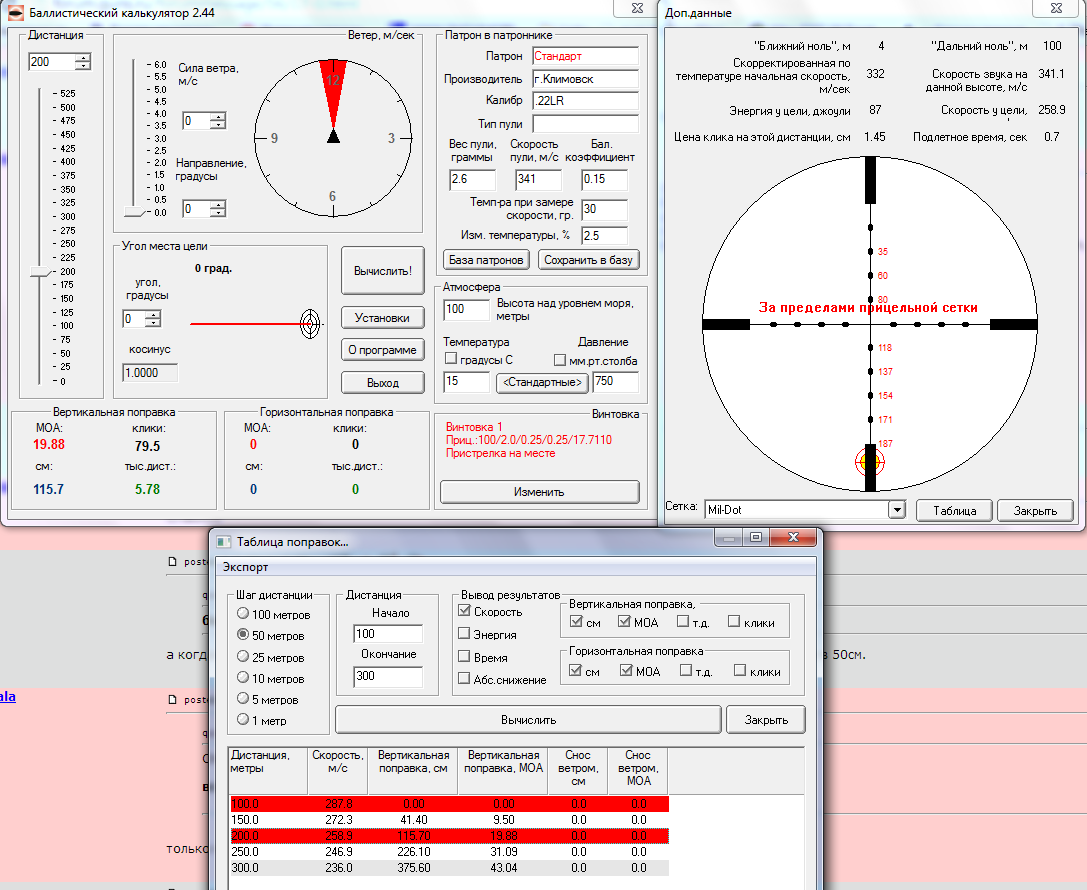Screen dimensions: 1087x890
Task: Click the red-yellow aim marker on the reticle
Action: (869, 461)
